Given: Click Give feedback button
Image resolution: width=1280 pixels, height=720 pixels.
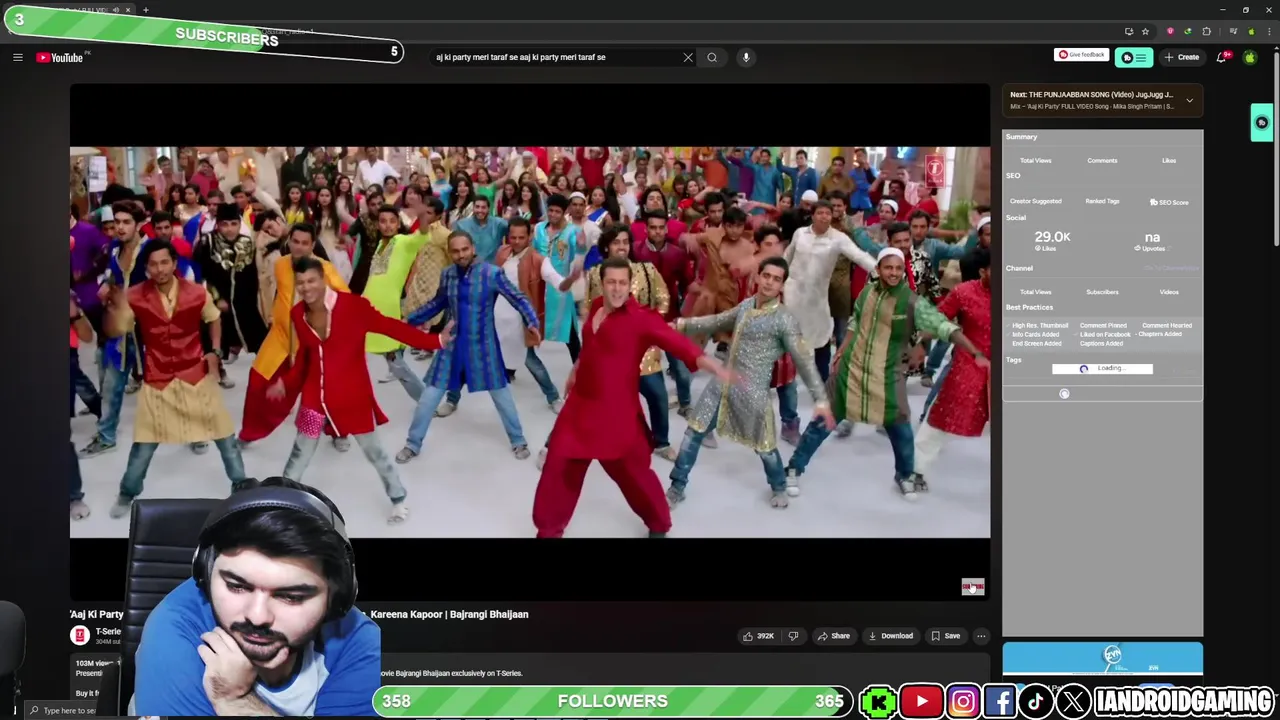Looking at the screenshot, I should pyautogui.click(x=1082, y=55).
